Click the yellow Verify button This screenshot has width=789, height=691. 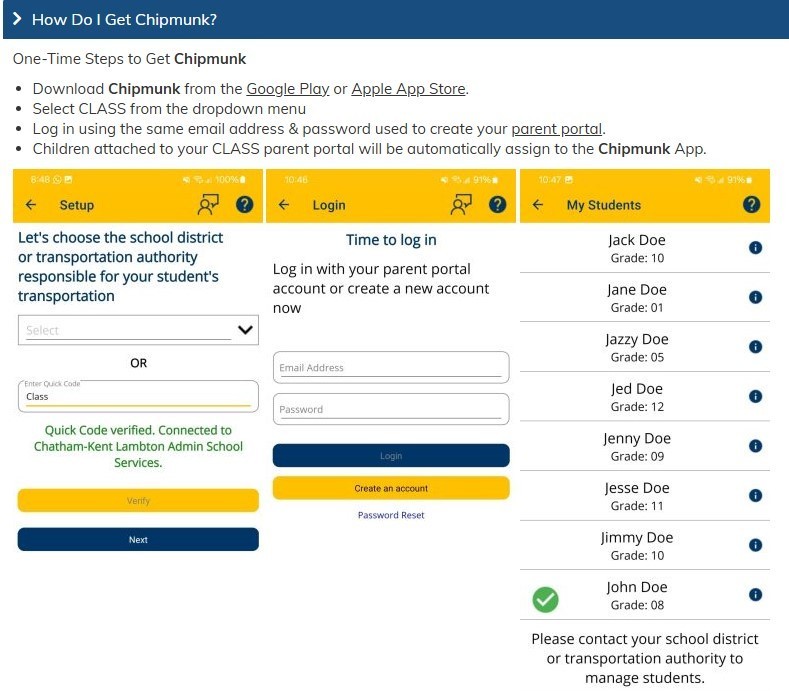138,501
